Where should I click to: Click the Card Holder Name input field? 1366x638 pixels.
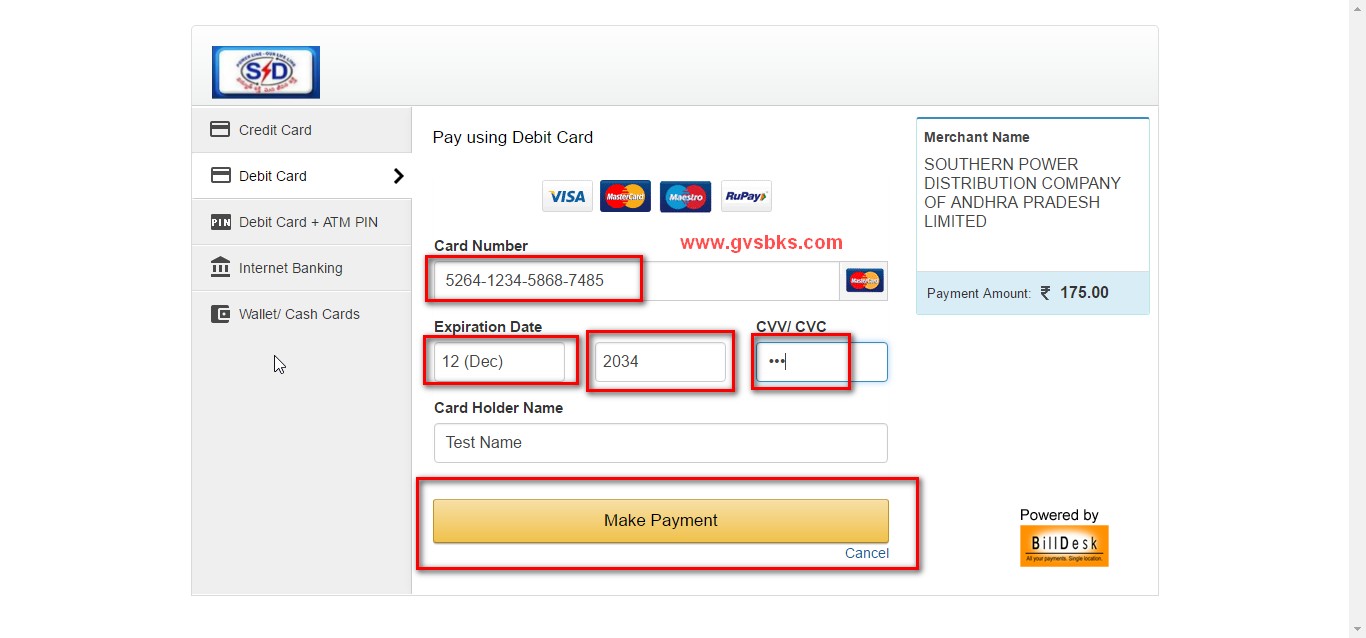(x=660, y=442)
